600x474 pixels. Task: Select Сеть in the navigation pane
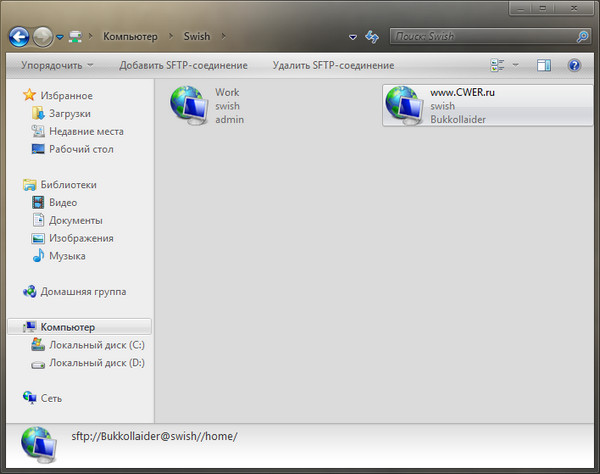click(51, 398)
